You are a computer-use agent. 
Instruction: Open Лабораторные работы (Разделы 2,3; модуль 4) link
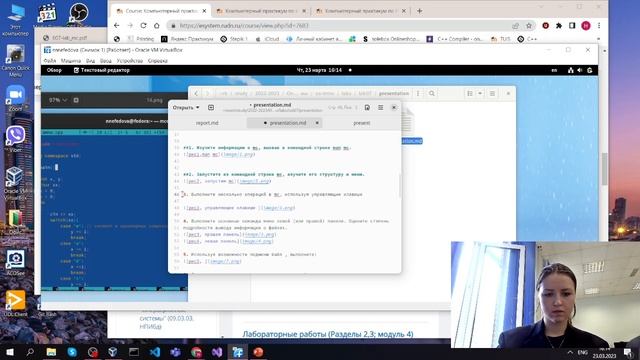(328, 334)
